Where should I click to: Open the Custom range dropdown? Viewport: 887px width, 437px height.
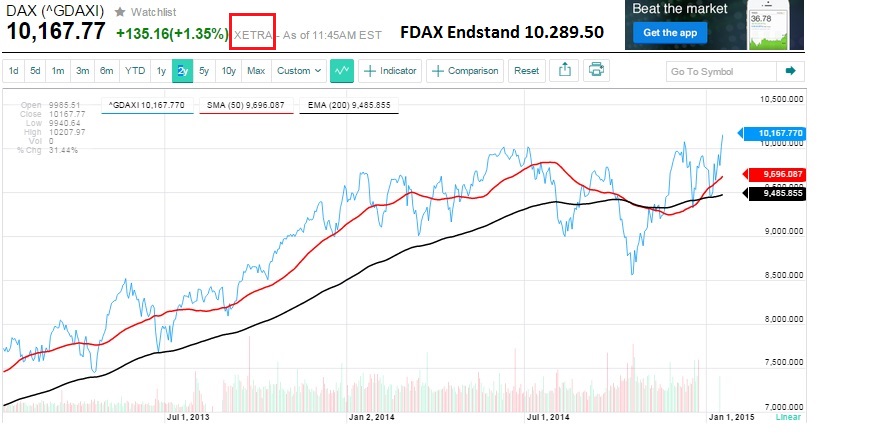tap(299, 71)
